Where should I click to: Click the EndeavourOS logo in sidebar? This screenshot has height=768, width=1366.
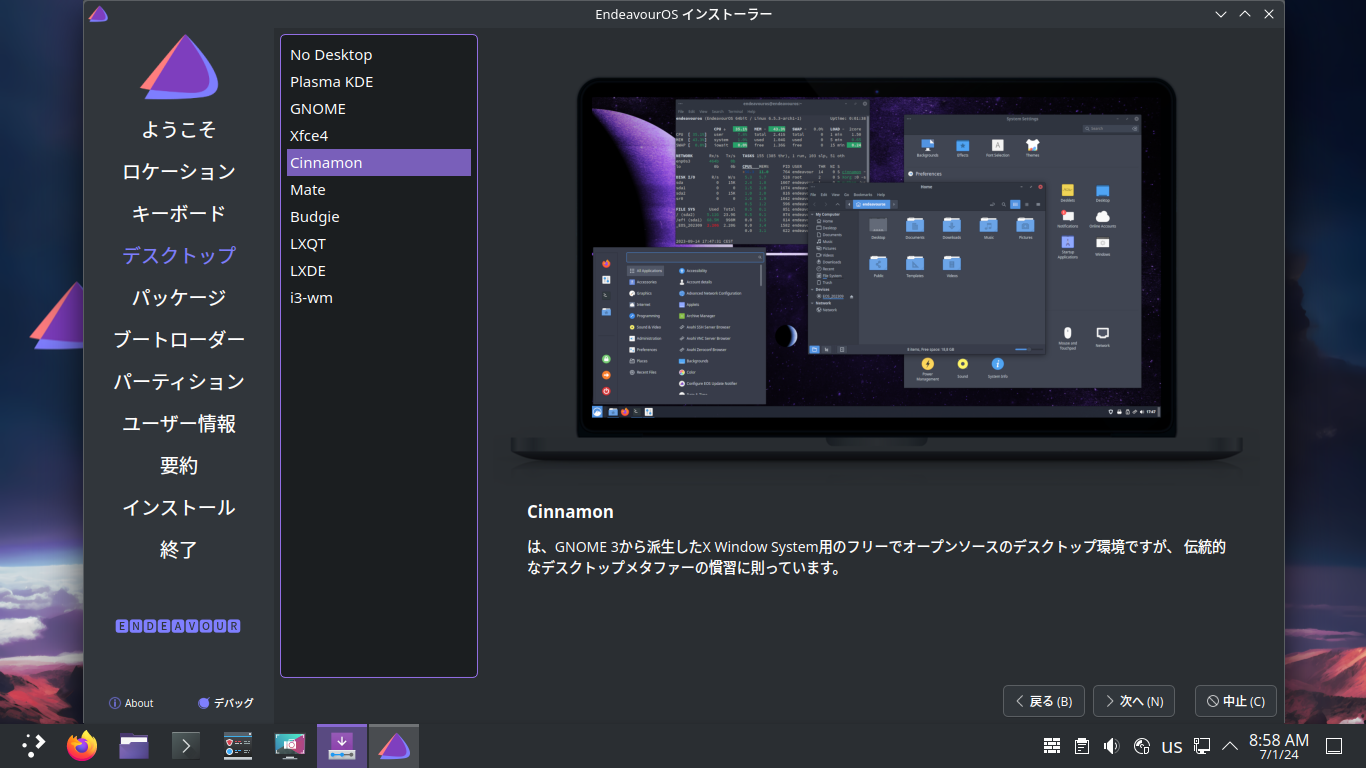point(179,67)
